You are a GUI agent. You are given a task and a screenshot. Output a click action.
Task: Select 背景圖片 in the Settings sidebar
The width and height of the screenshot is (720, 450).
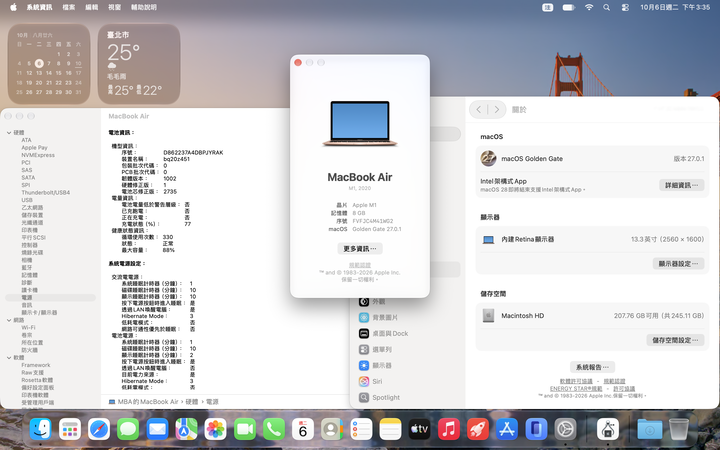tap(385, 317)
